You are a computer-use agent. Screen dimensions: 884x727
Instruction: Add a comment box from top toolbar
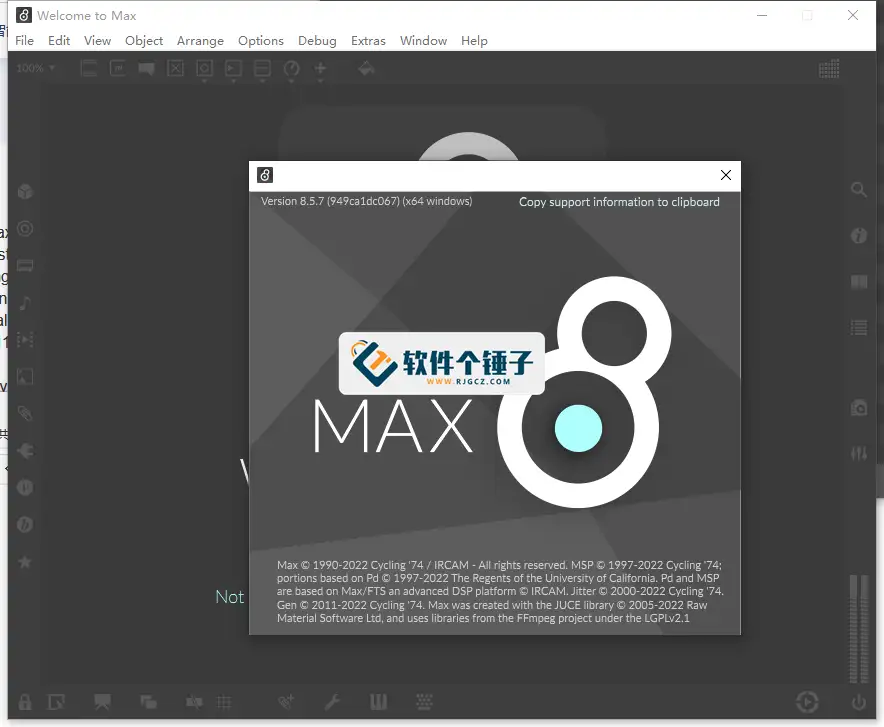(147, 69)
